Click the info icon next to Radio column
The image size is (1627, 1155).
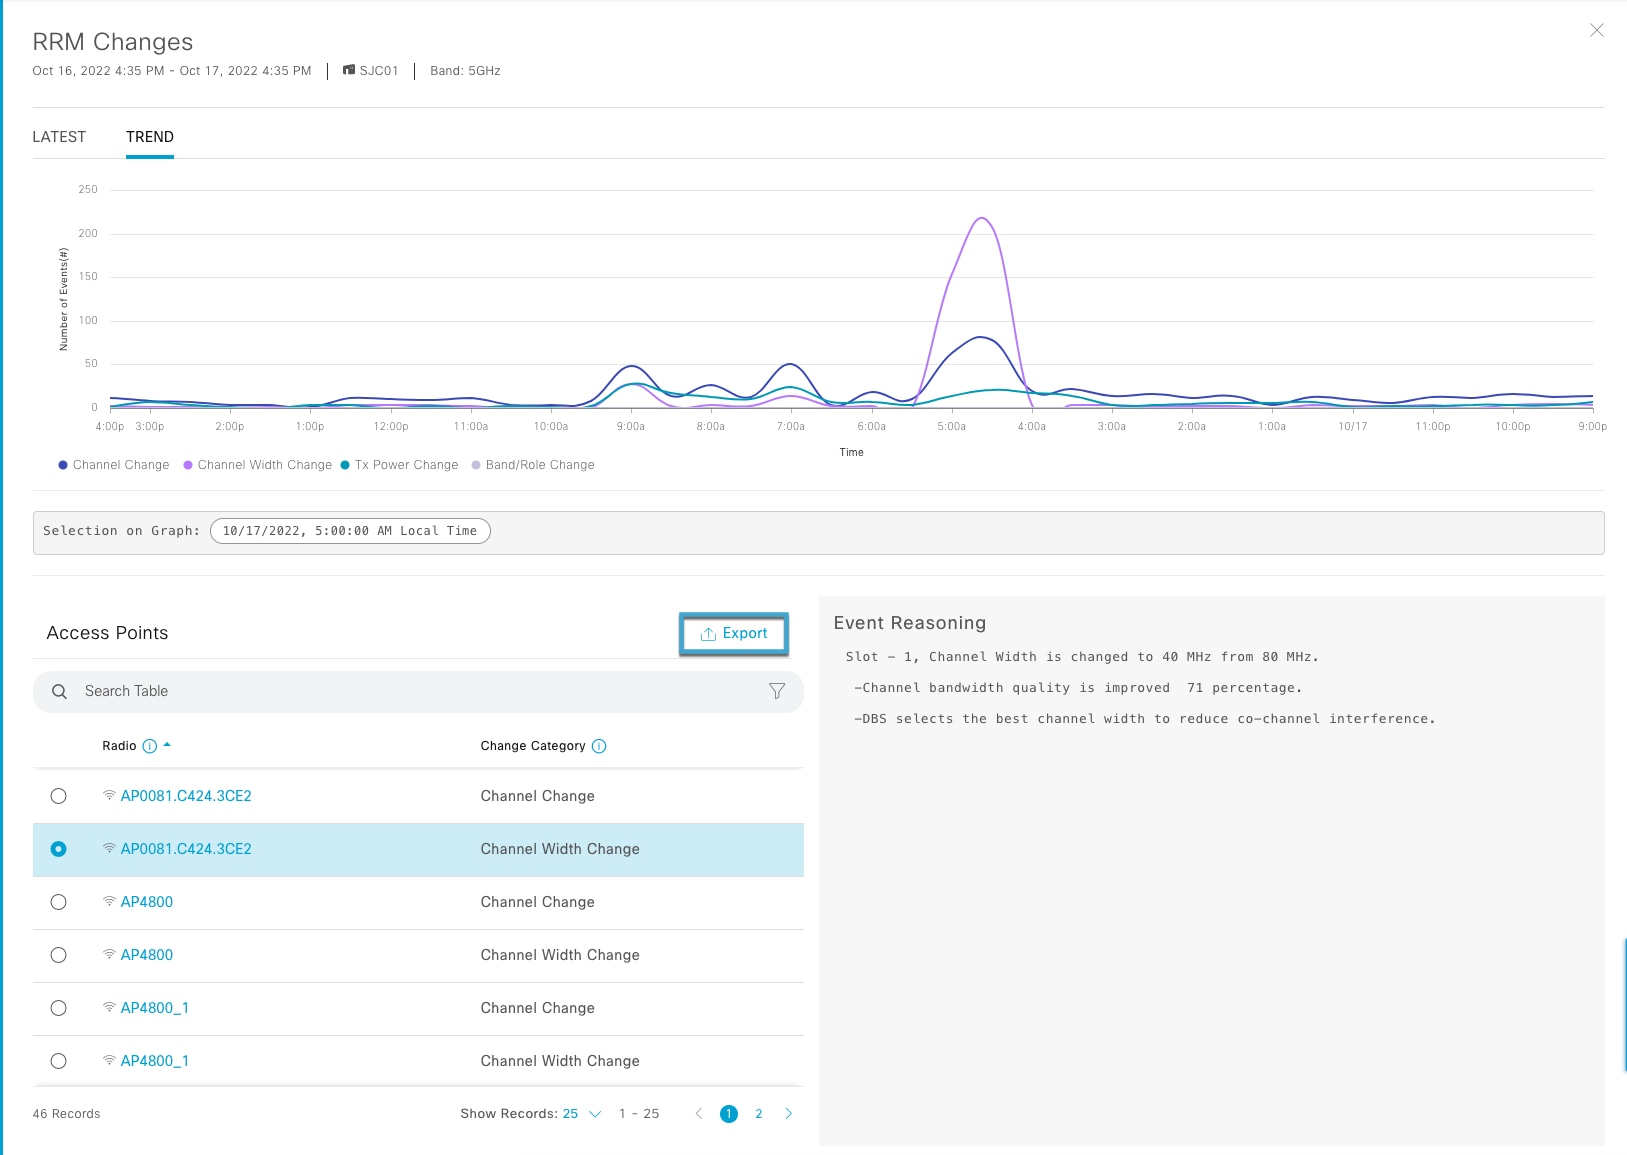(148, 745)
